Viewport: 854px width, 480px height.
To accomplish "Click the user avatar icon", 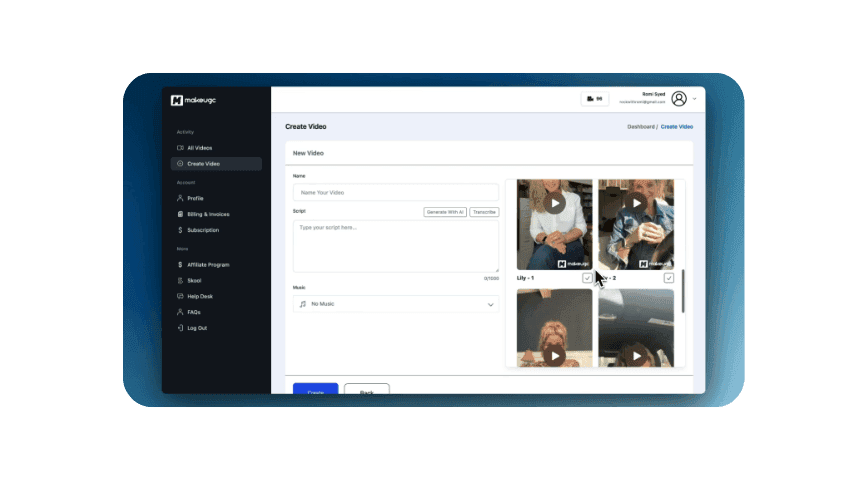I will (x=679, y=99).
